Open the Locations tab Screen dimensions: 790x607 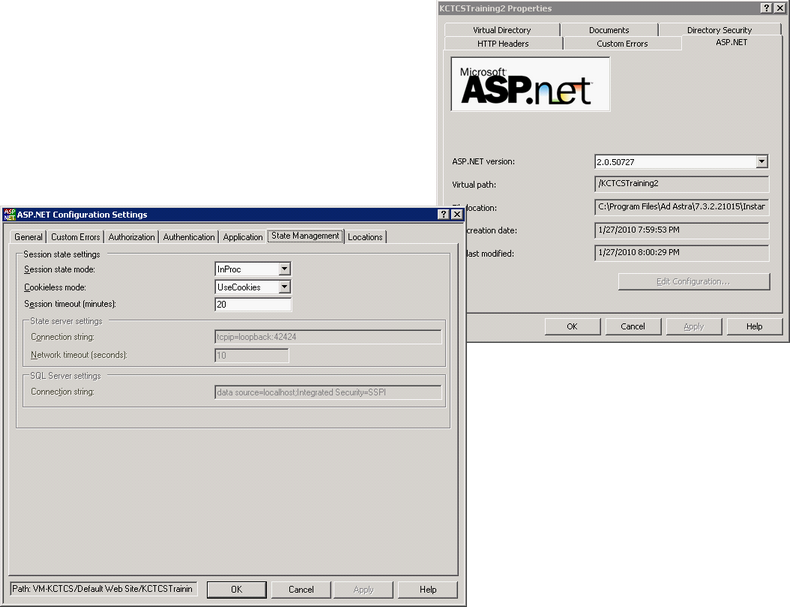point(365,237)
